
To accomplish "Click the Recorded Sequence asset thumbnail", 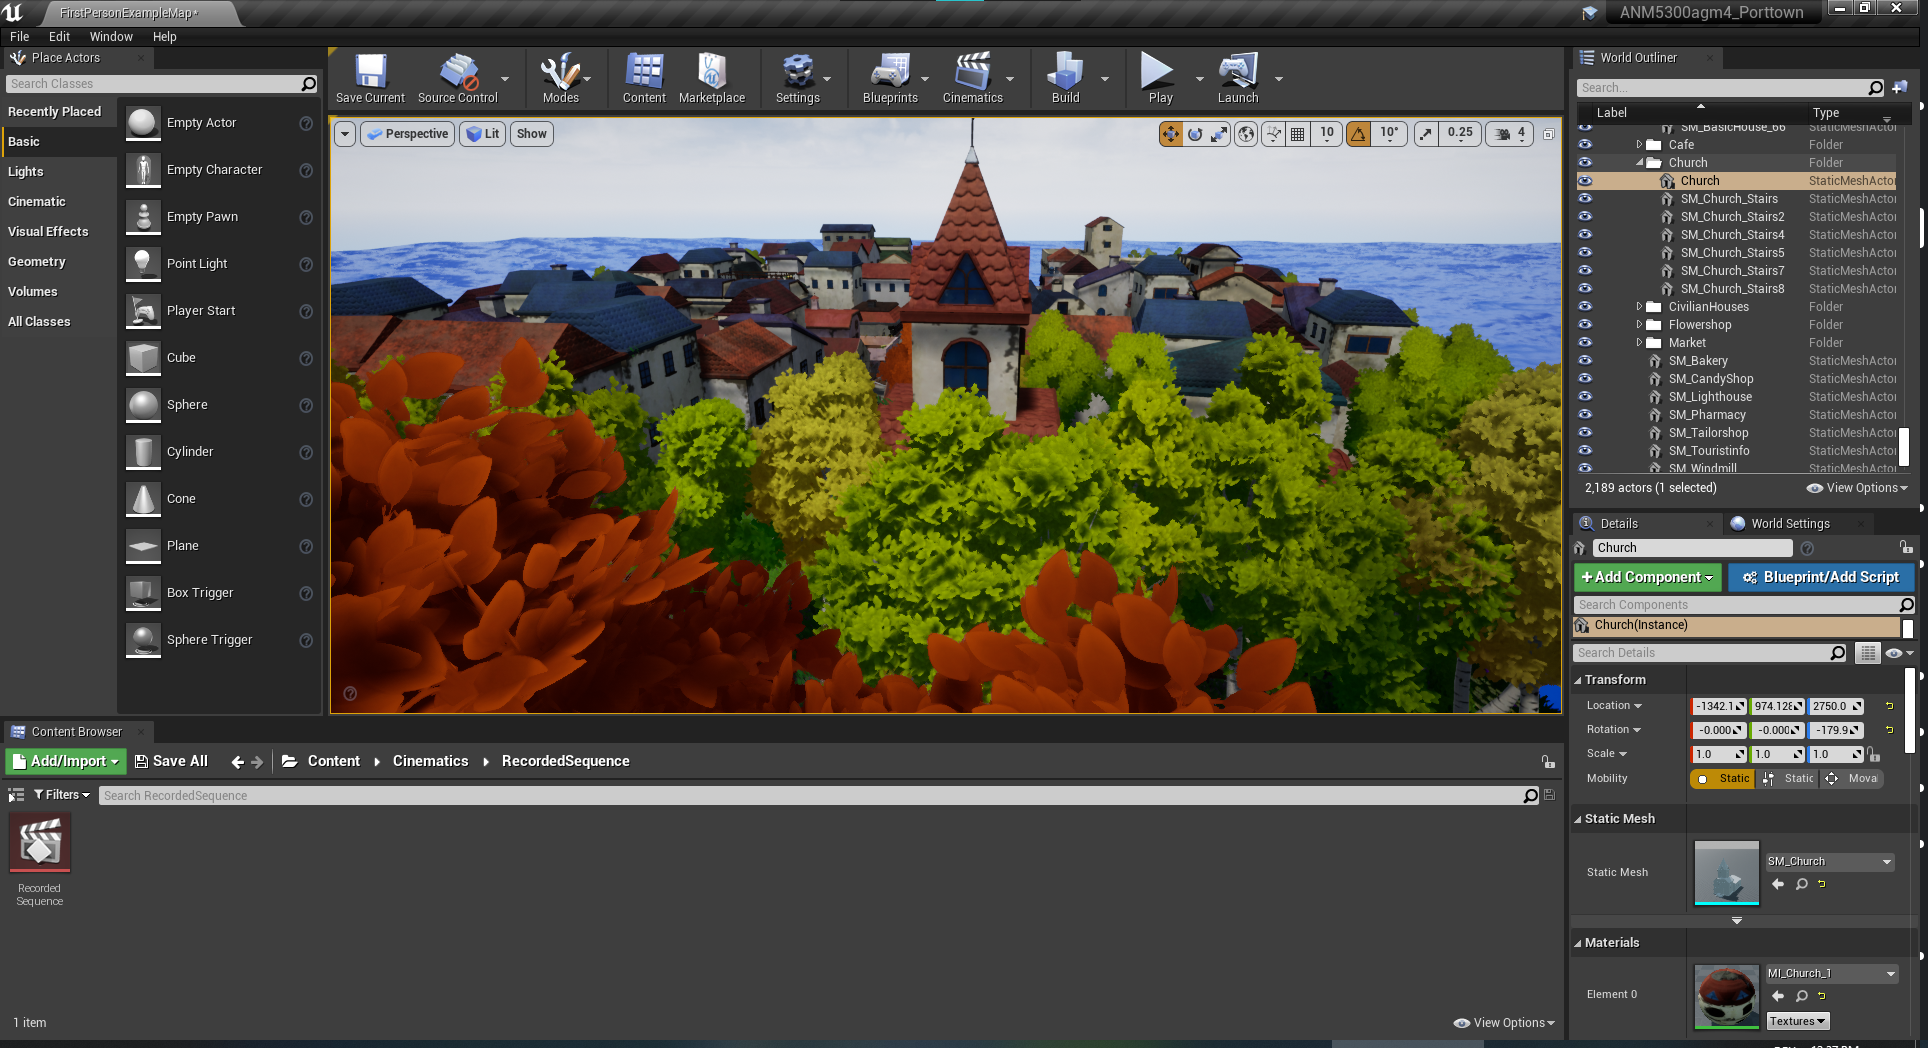I will pyautogui.click(x=40, y=843).
